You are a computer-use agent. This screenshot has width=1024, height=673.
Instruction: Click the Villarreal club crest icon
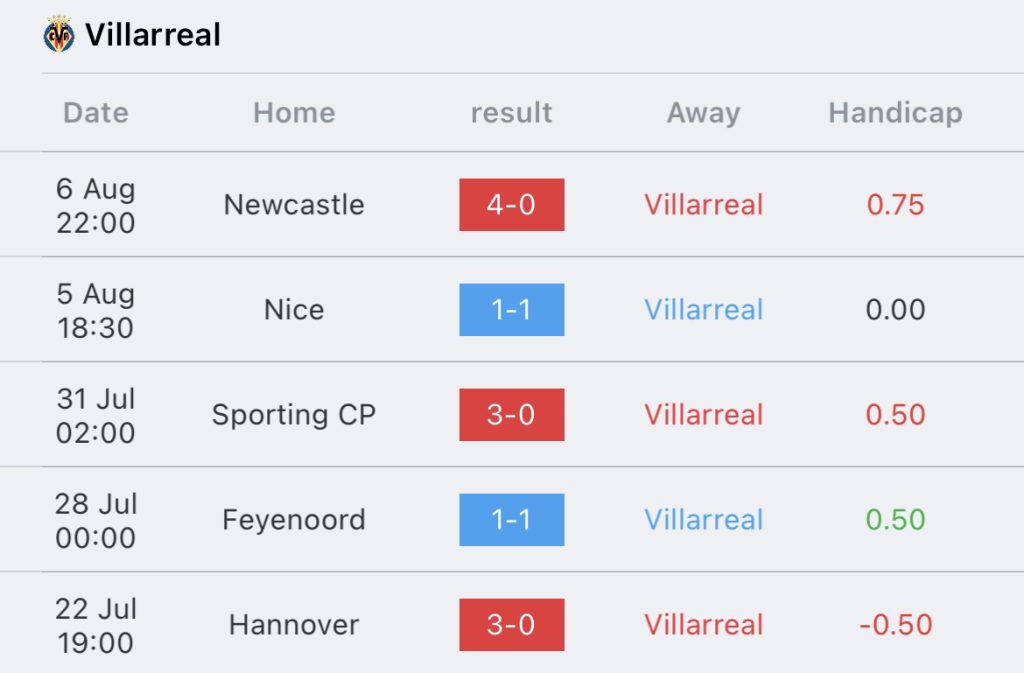tap(59, 34)
